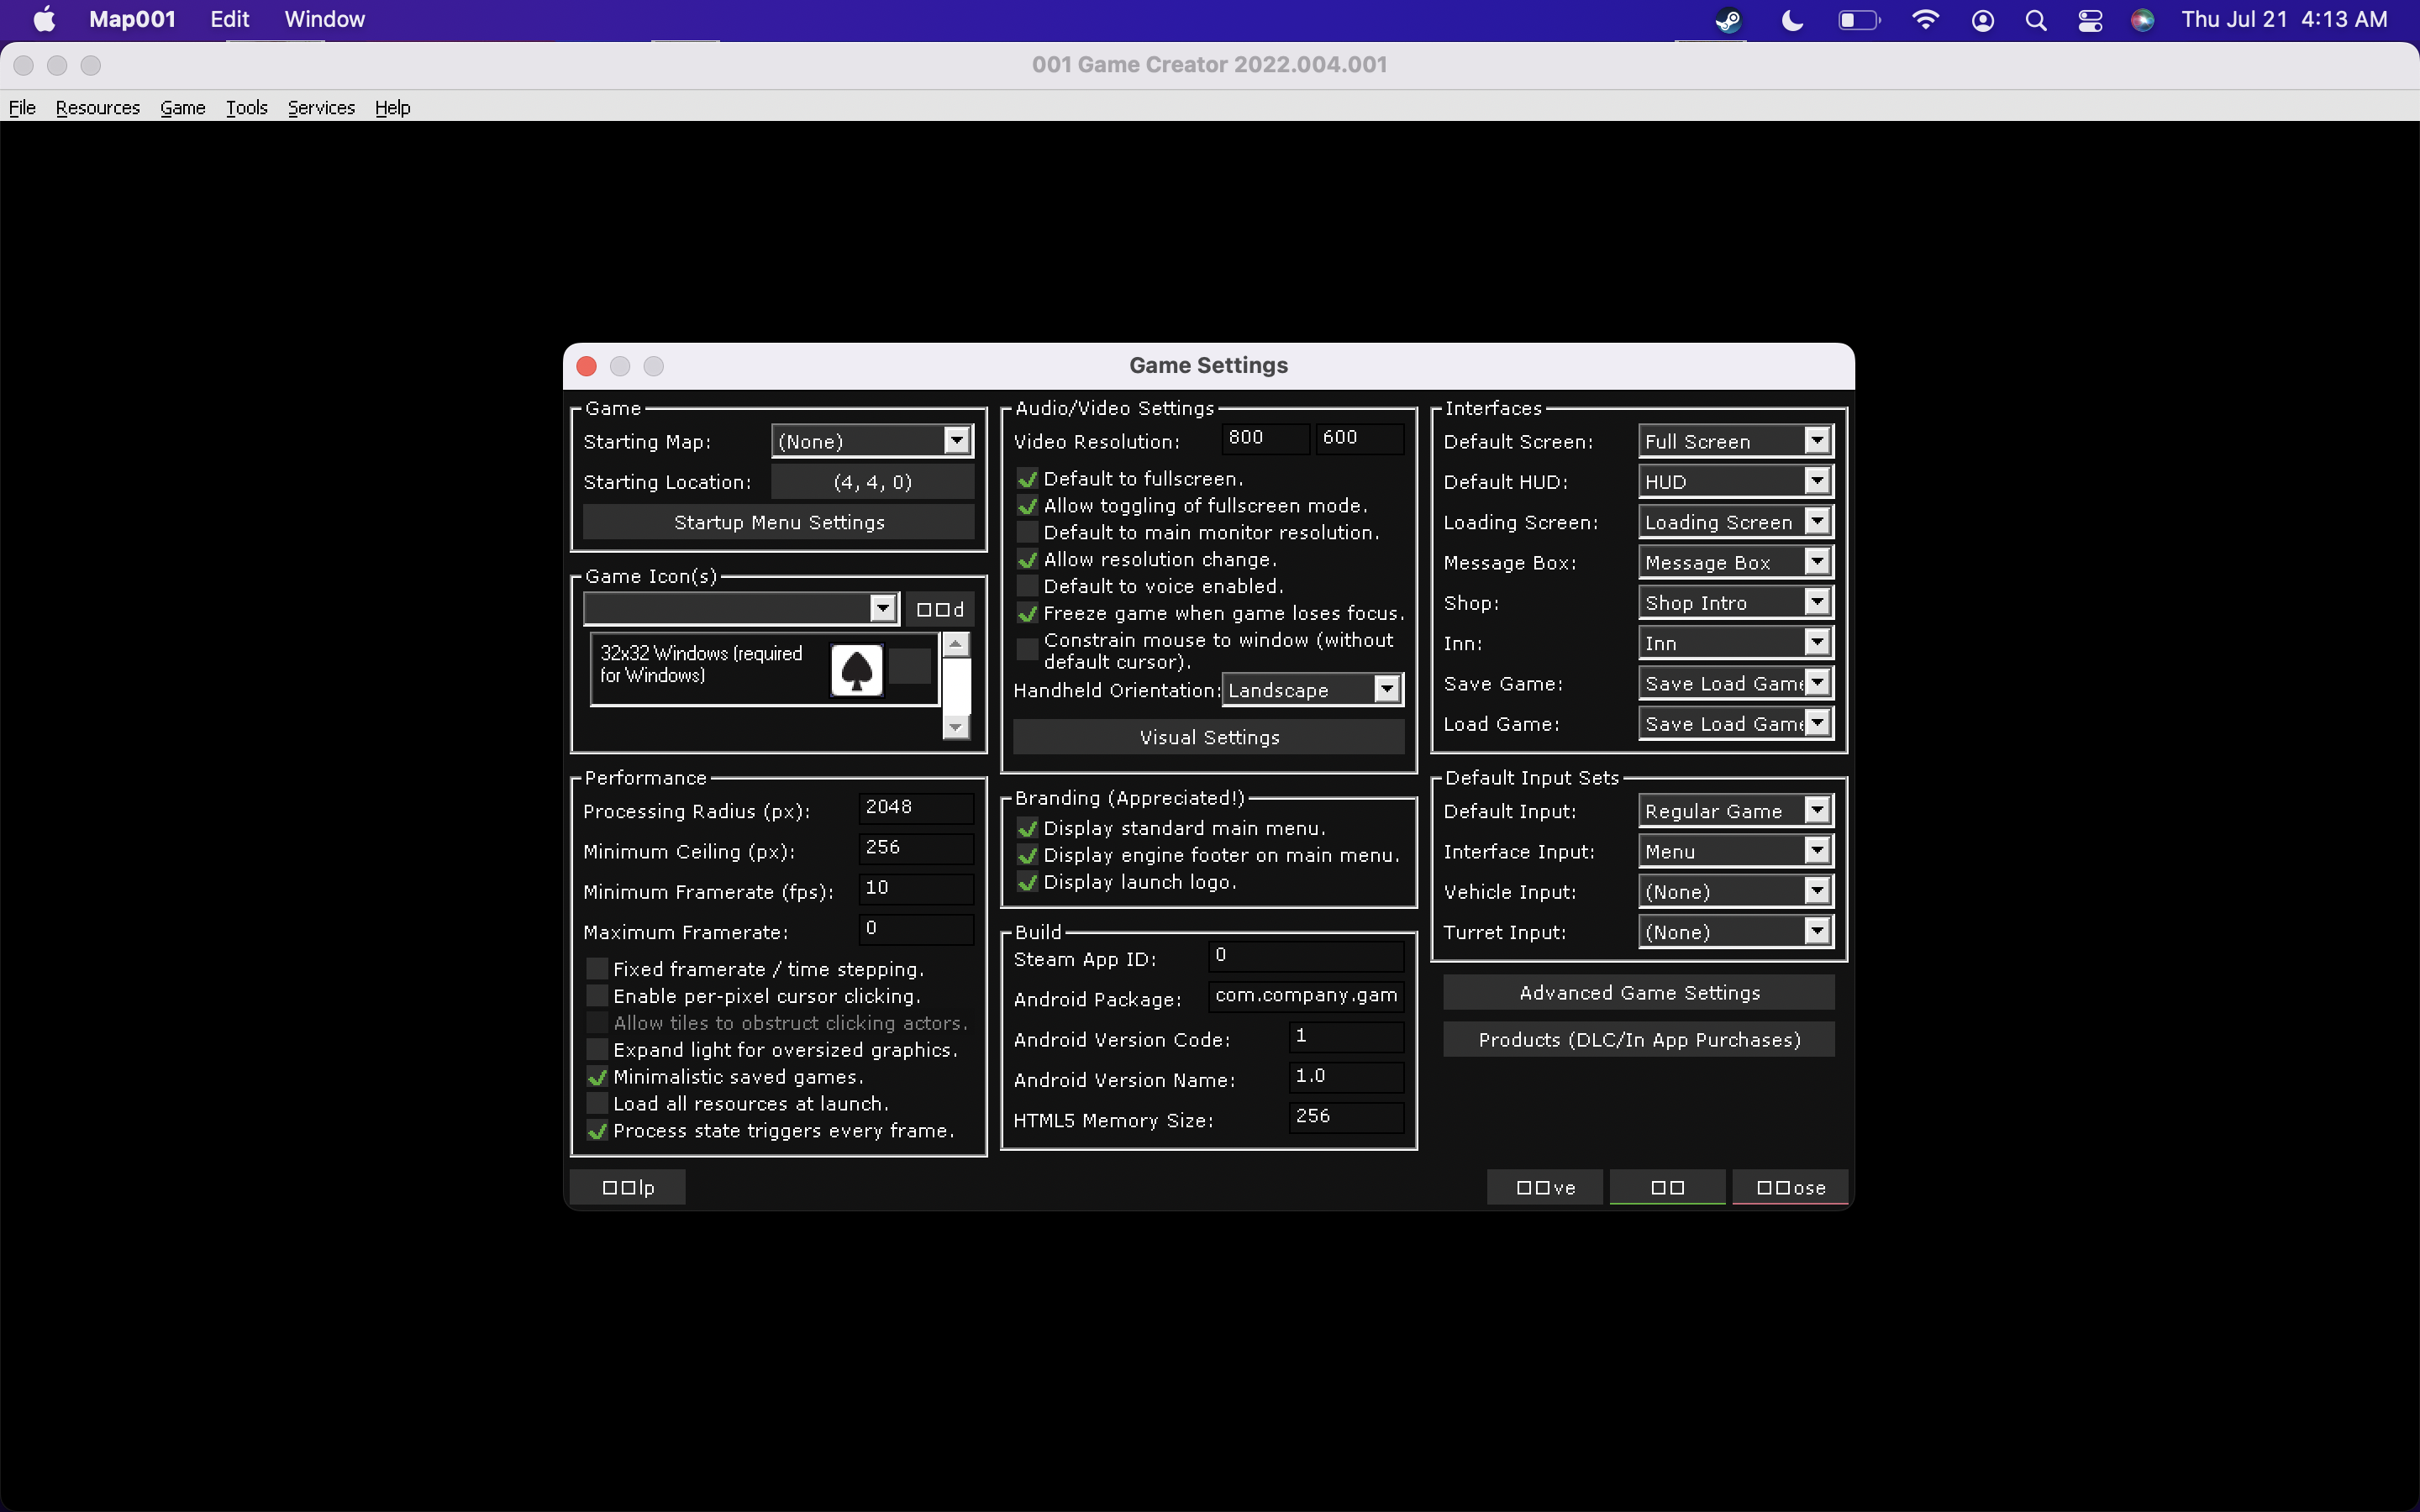Click the Steam icon in menu bar

1728,20
